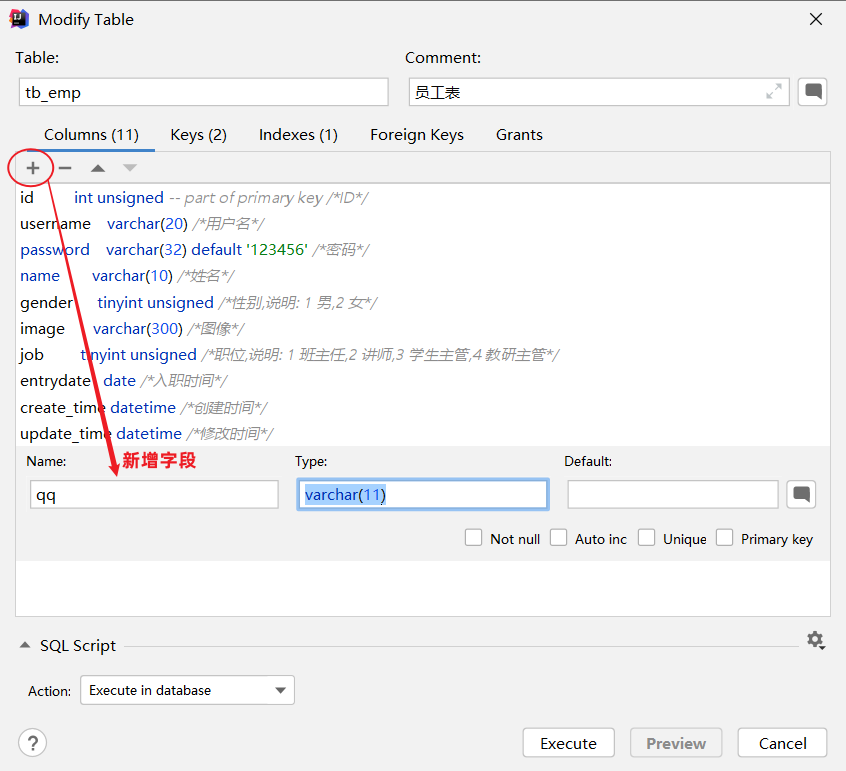846x771 pixels.
Task: Move column down with the down arrow
Action: click(x=130, y=168)
